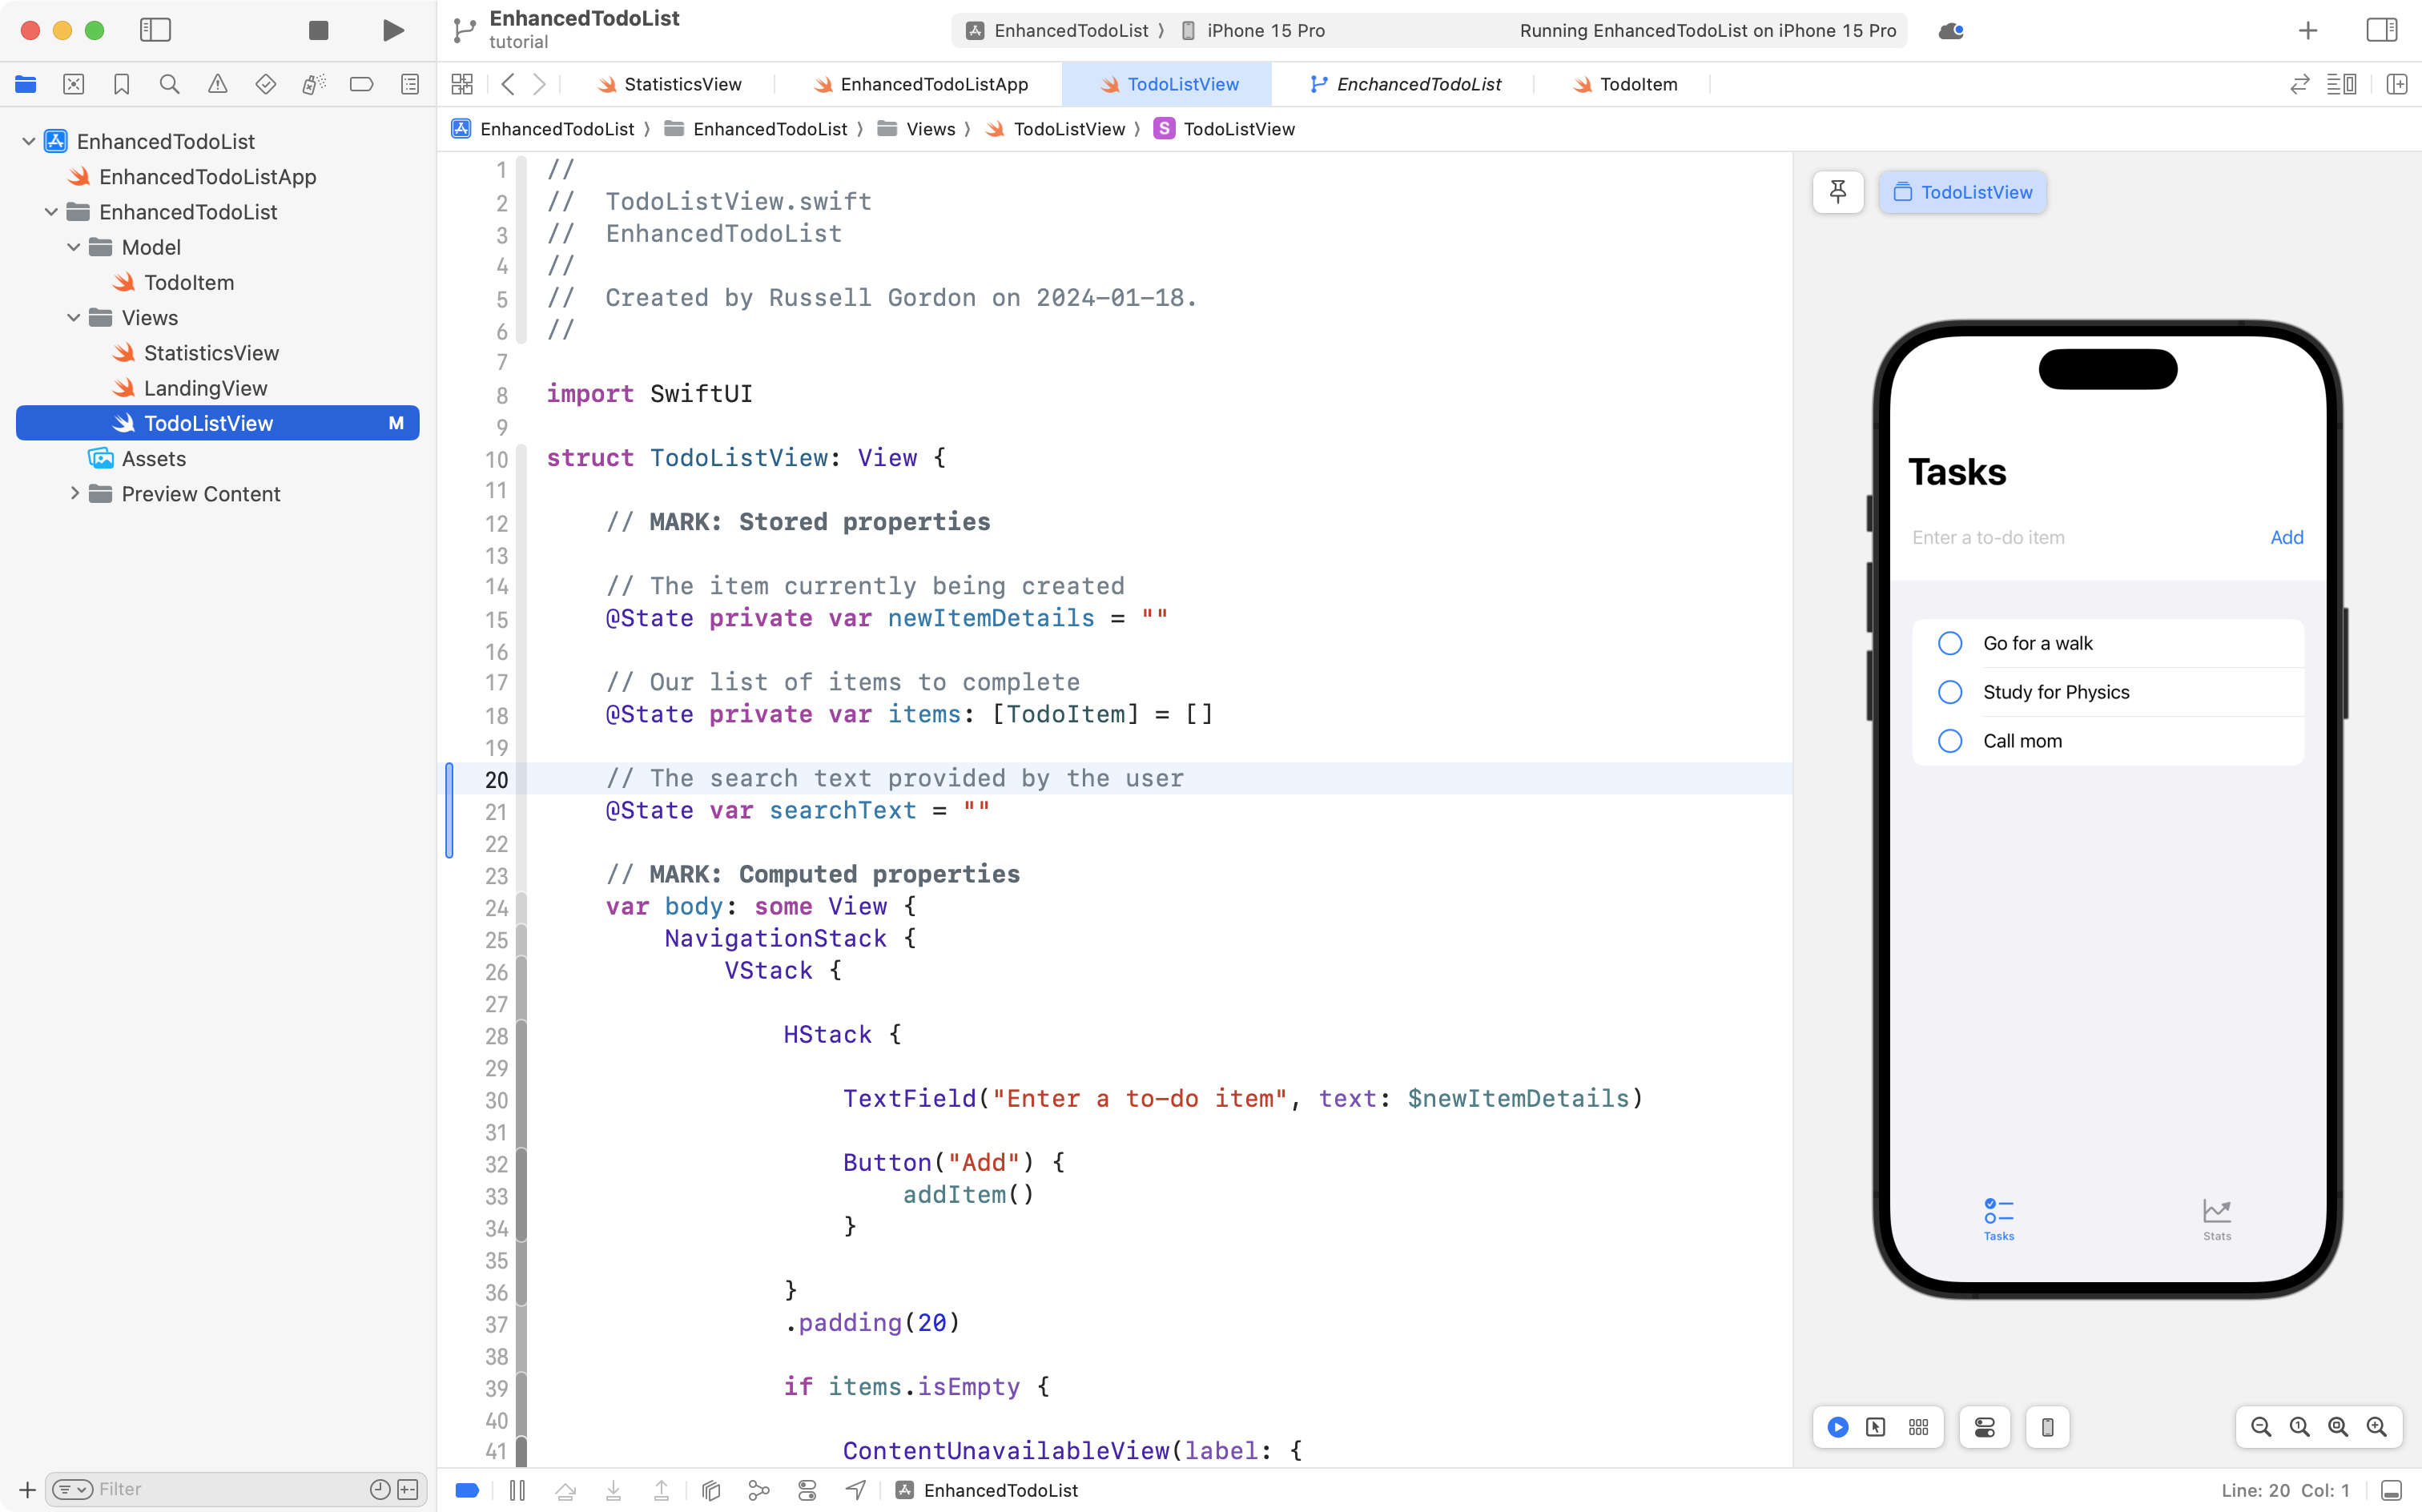
Task: Collapse the Model folder
Action: pos(72,247)
